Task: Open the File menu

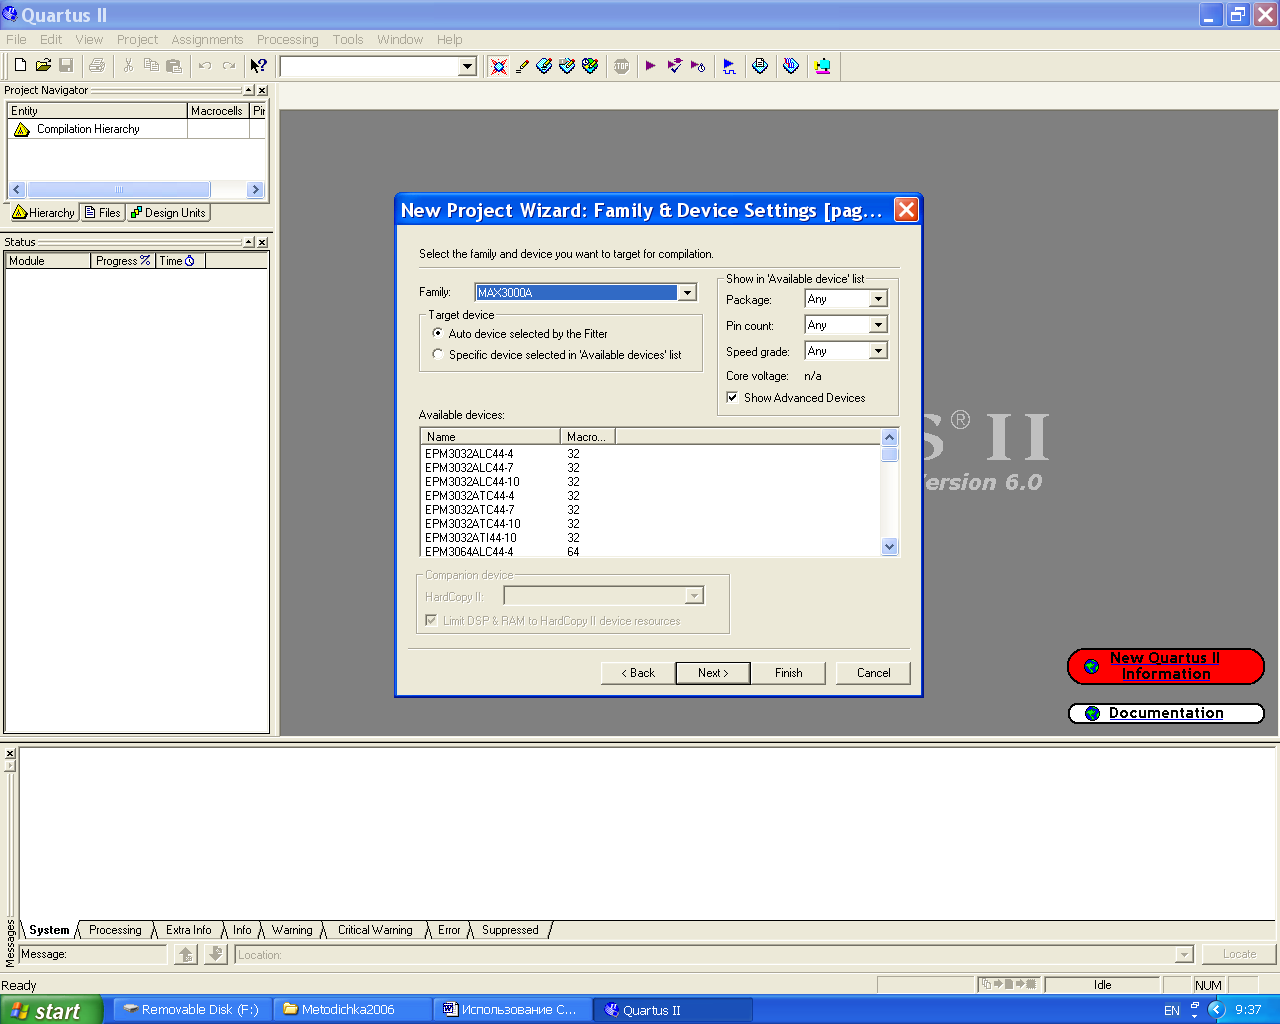Action: (x=17, y=39)
